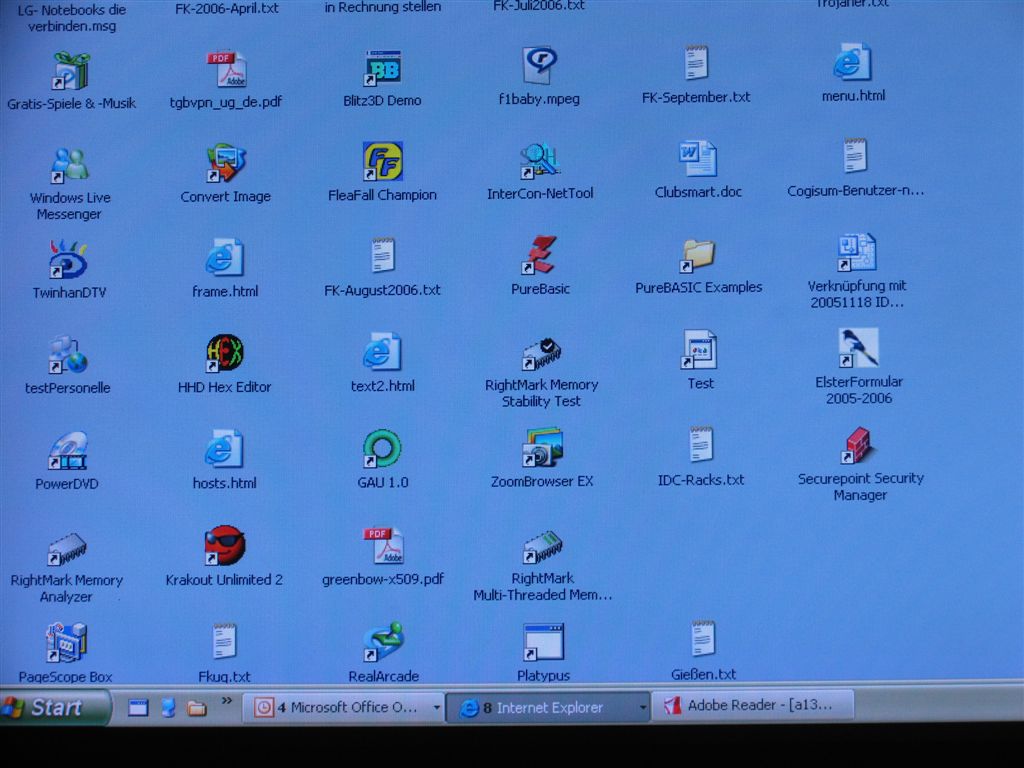
Task: Expand Microsoft Office taskbar group arrow
Action: (436, 707)
